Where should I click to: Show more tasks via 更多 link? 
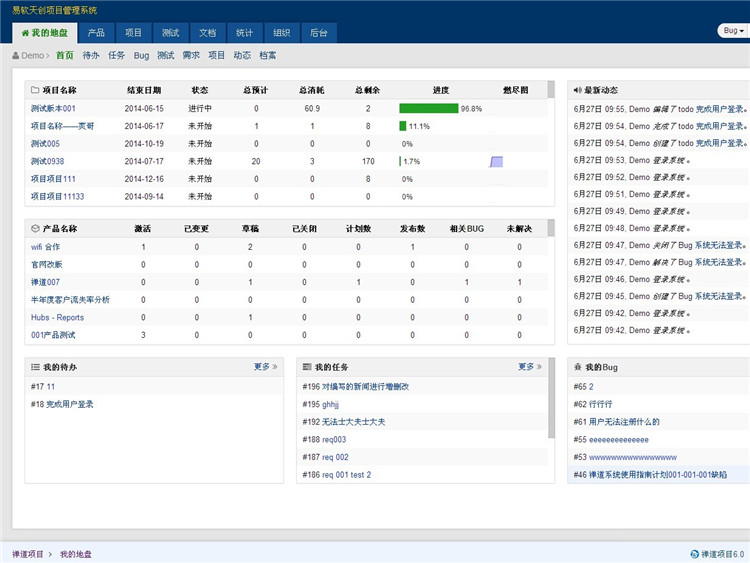coord(530,367)
